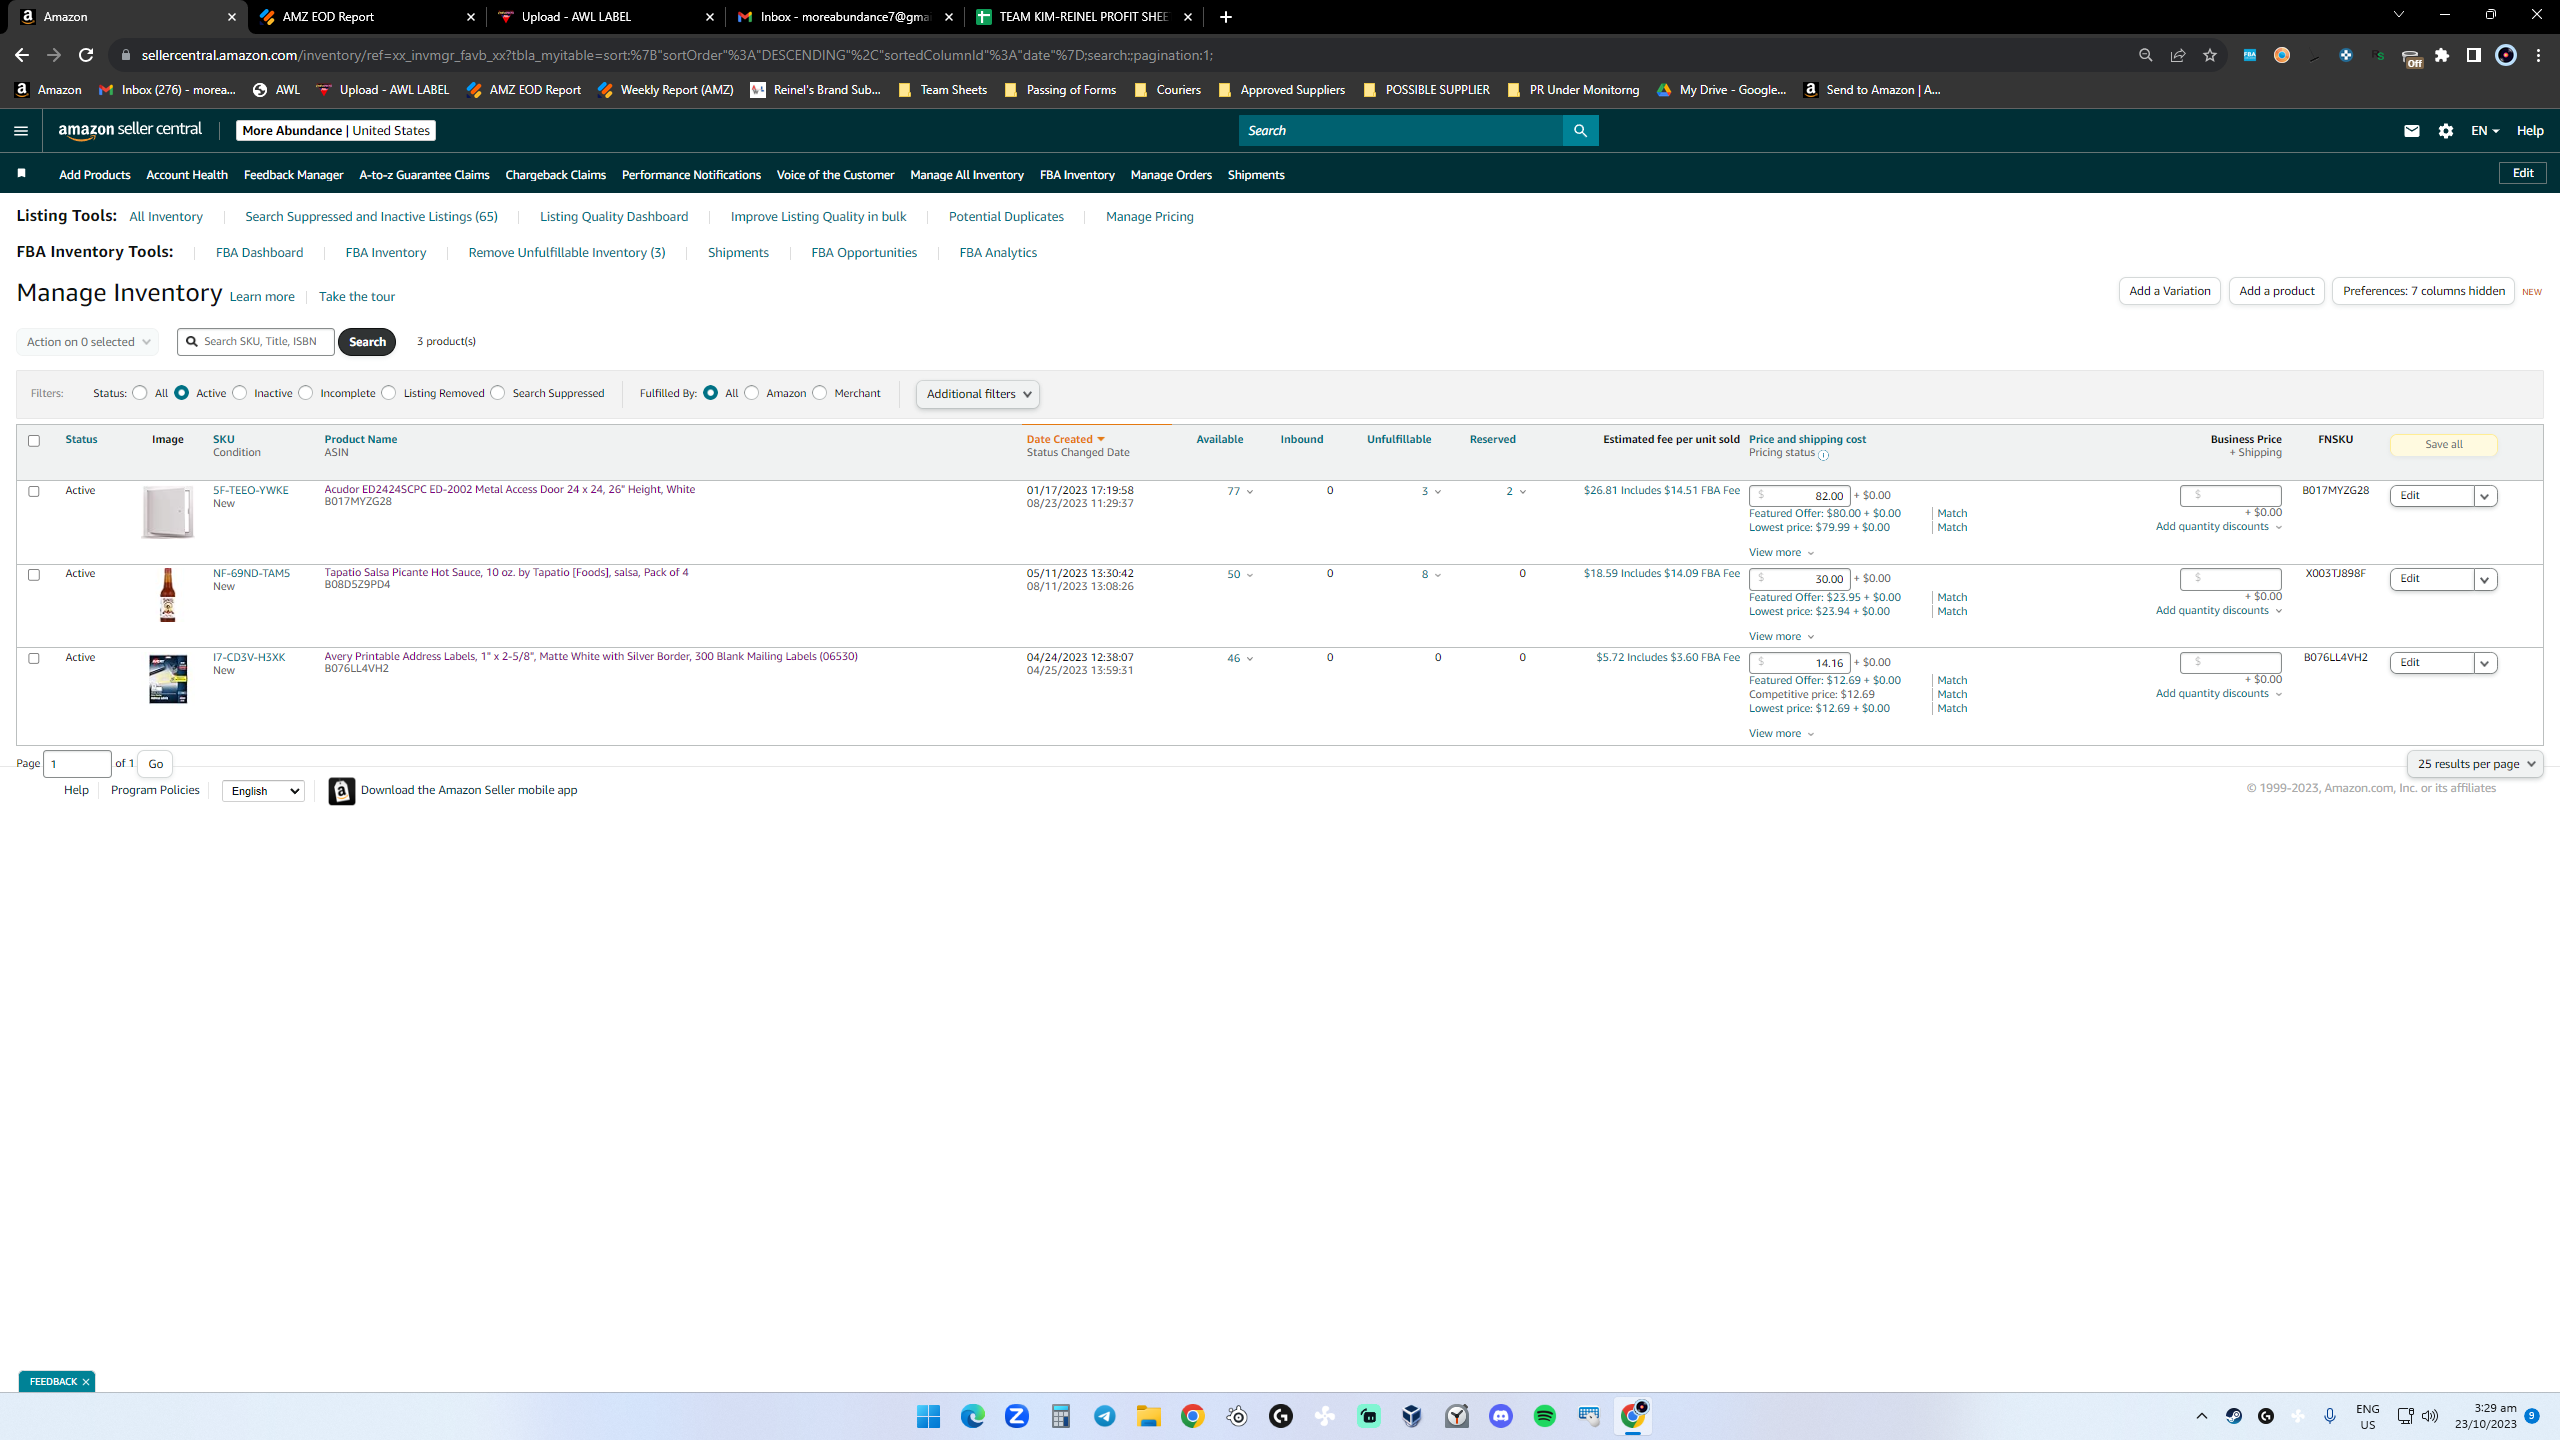Open the Chrome three-dot menu
The height and width of the screenshot is (1440, 2560).
(x=2538, y=55)
